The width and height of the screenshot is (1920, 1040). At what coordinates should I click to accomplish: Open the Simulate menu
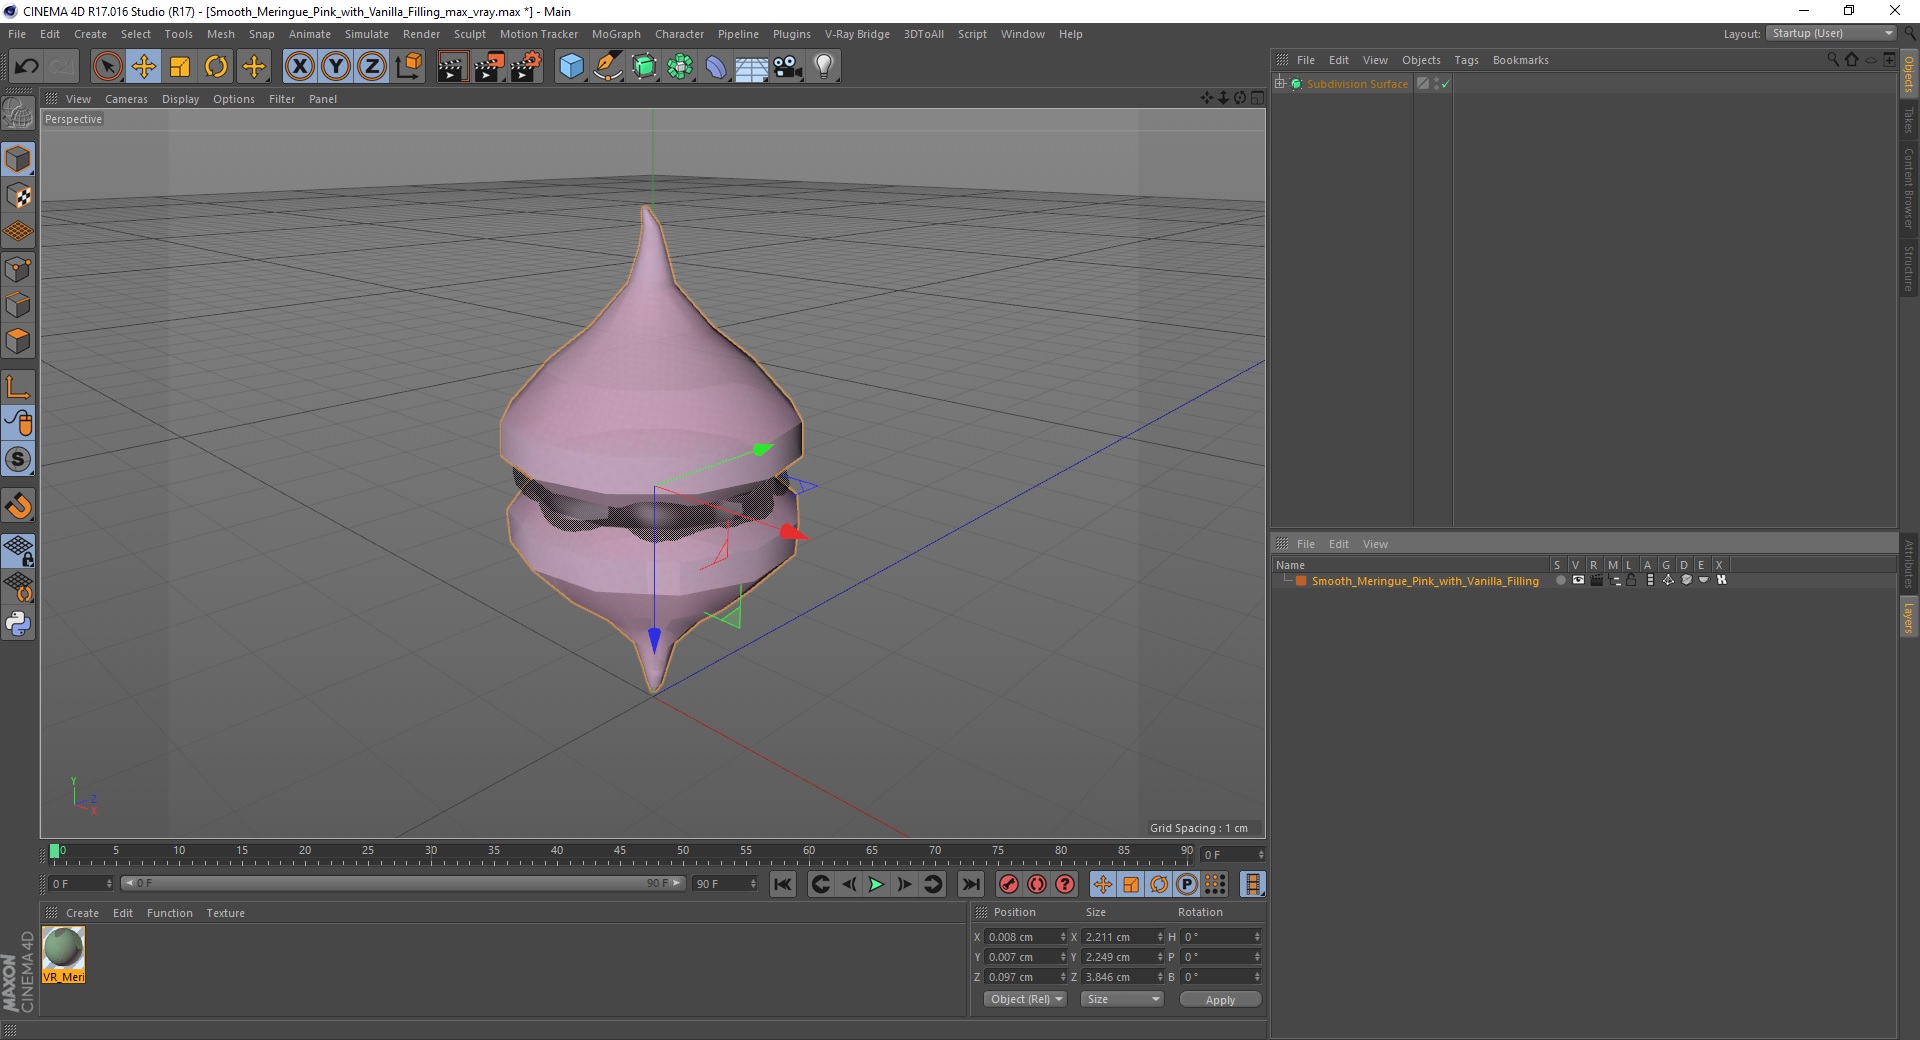pyautogui.click(x=366, y=34)
